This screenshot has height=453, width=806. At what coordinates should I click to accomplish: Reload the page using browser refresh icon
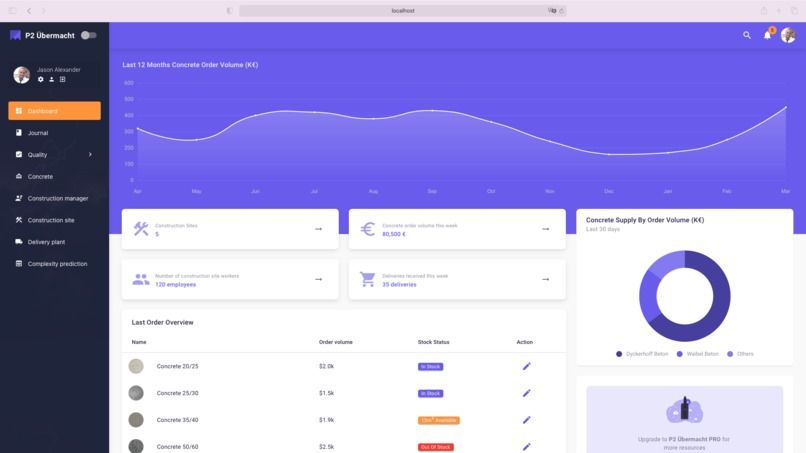point(561,10)
